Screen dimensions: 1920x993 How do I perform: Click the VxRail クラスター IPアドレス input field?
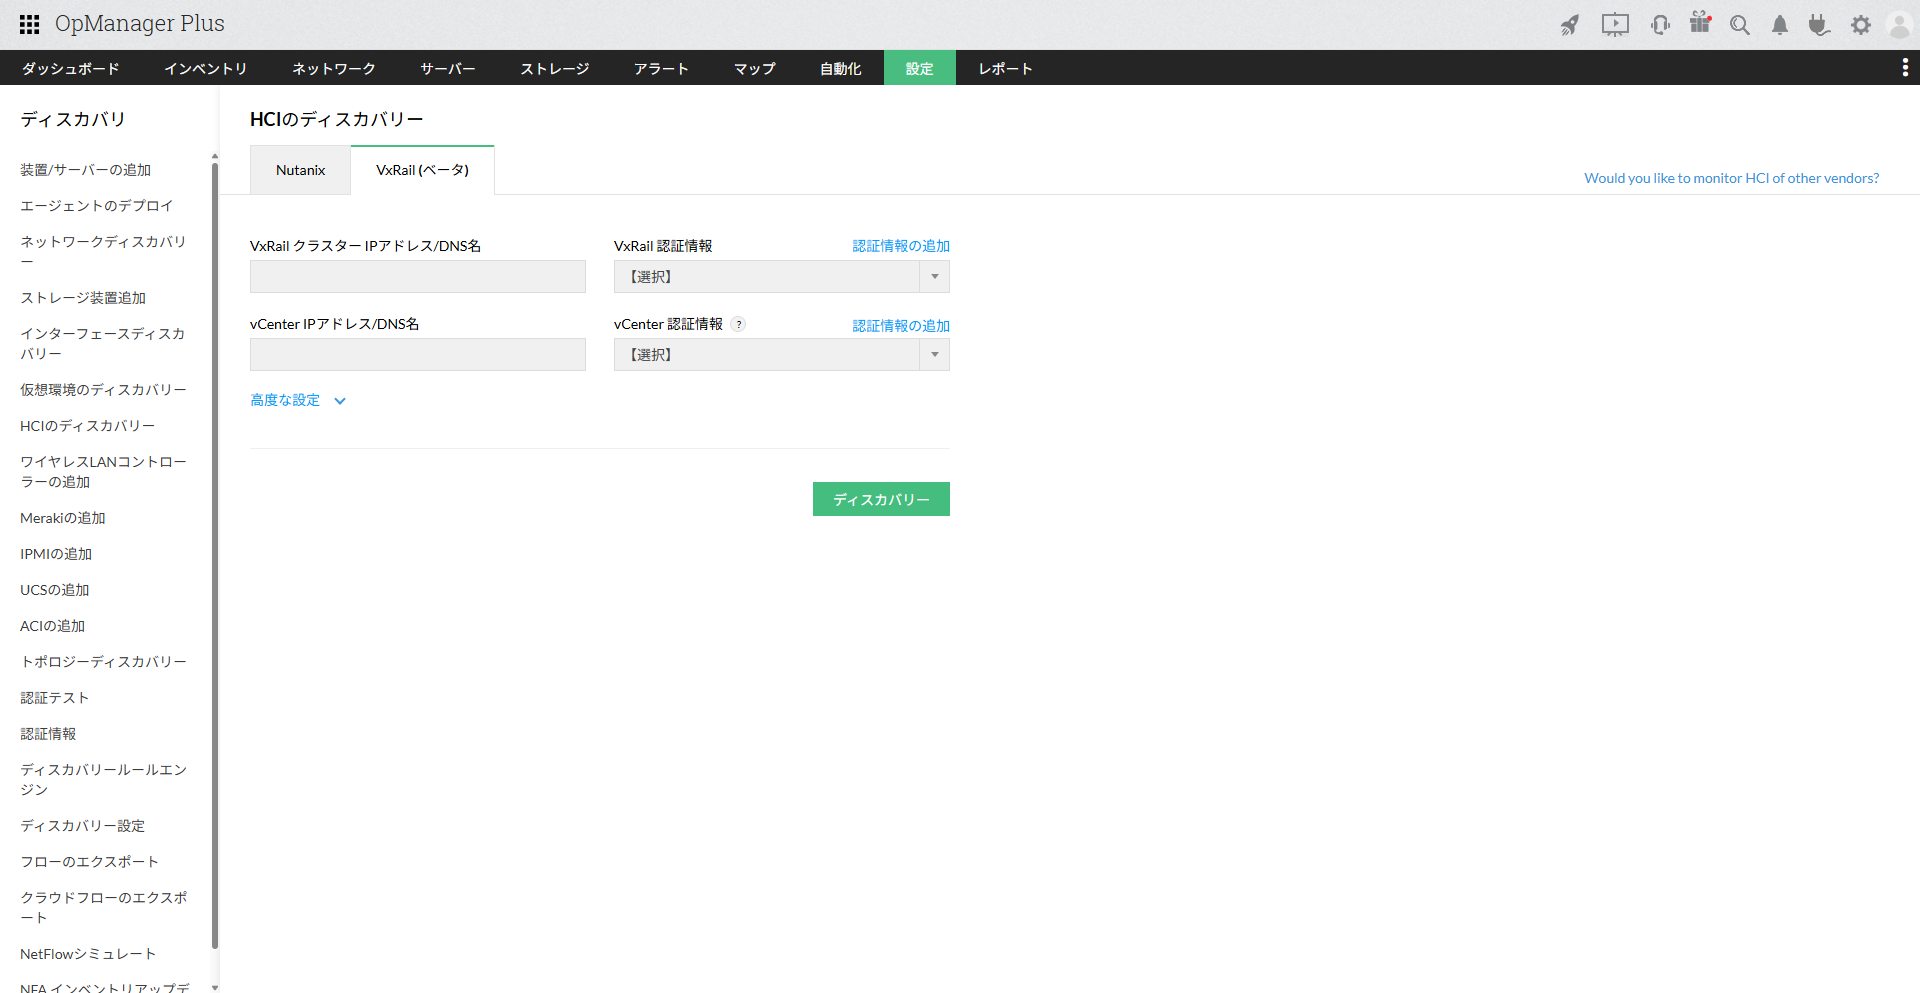click(x=417, y=276)
